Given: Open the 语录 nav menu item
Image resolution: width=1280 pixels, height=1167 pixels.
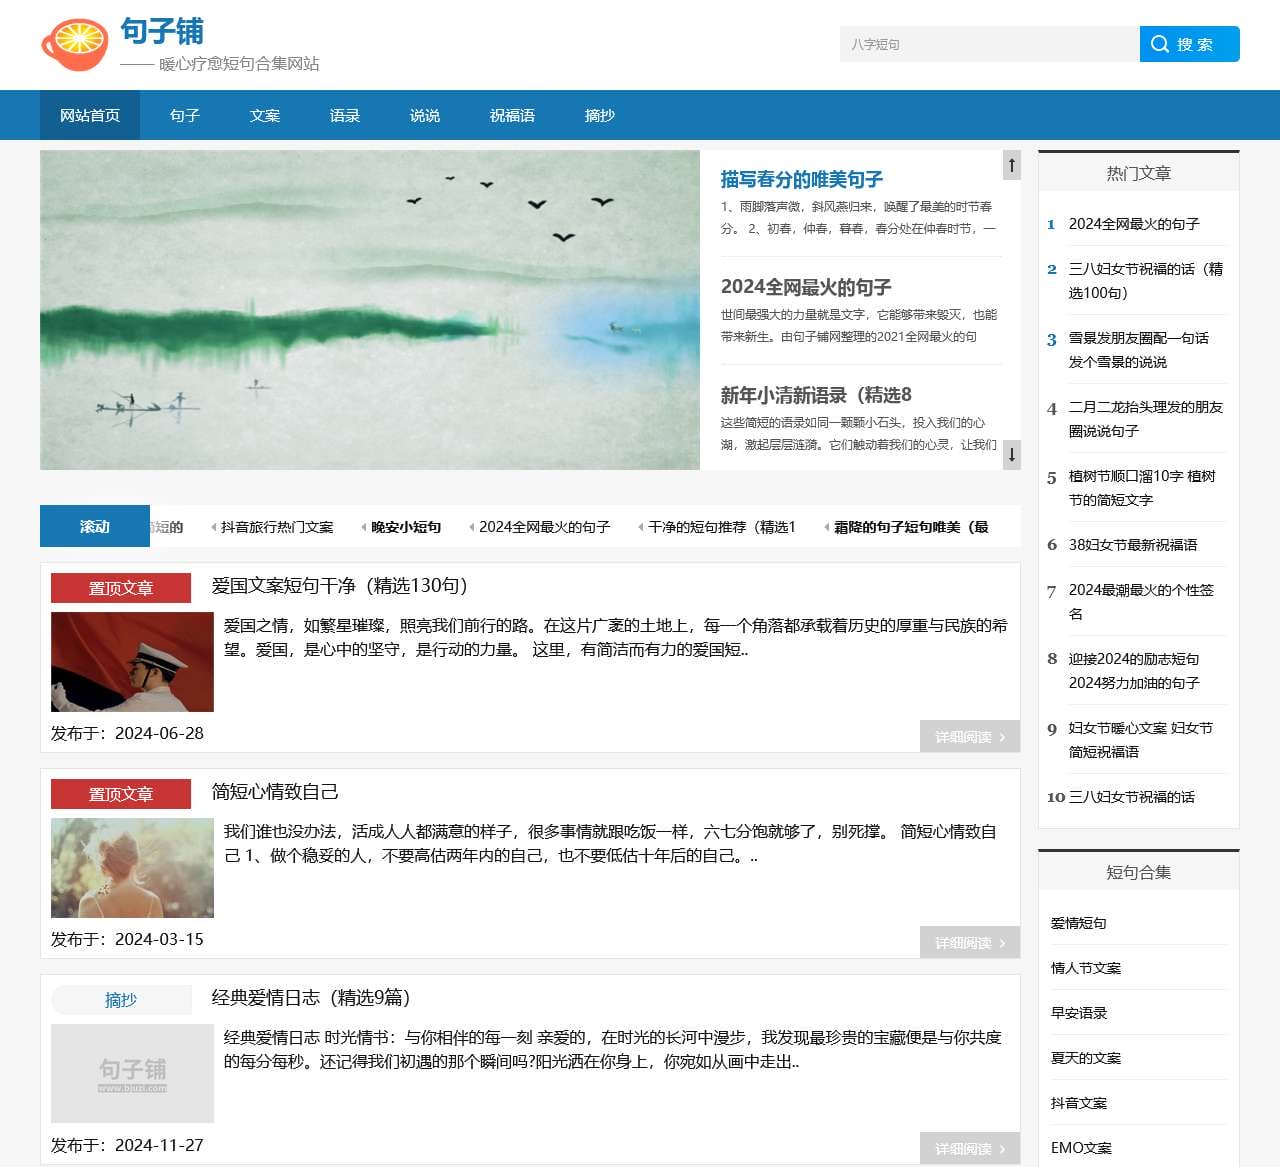Looking at the screenshot, I should click(345, 115).
